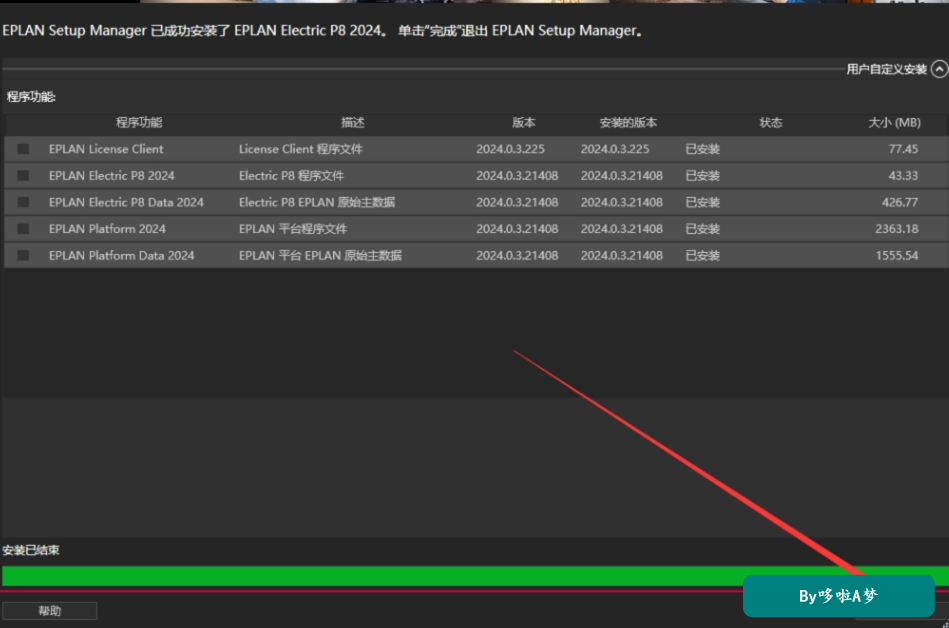This screenshot has width=949, height=628.
Task: Select the EPLAN 平台程序文件 description cell
Action: tap(293, 229)
